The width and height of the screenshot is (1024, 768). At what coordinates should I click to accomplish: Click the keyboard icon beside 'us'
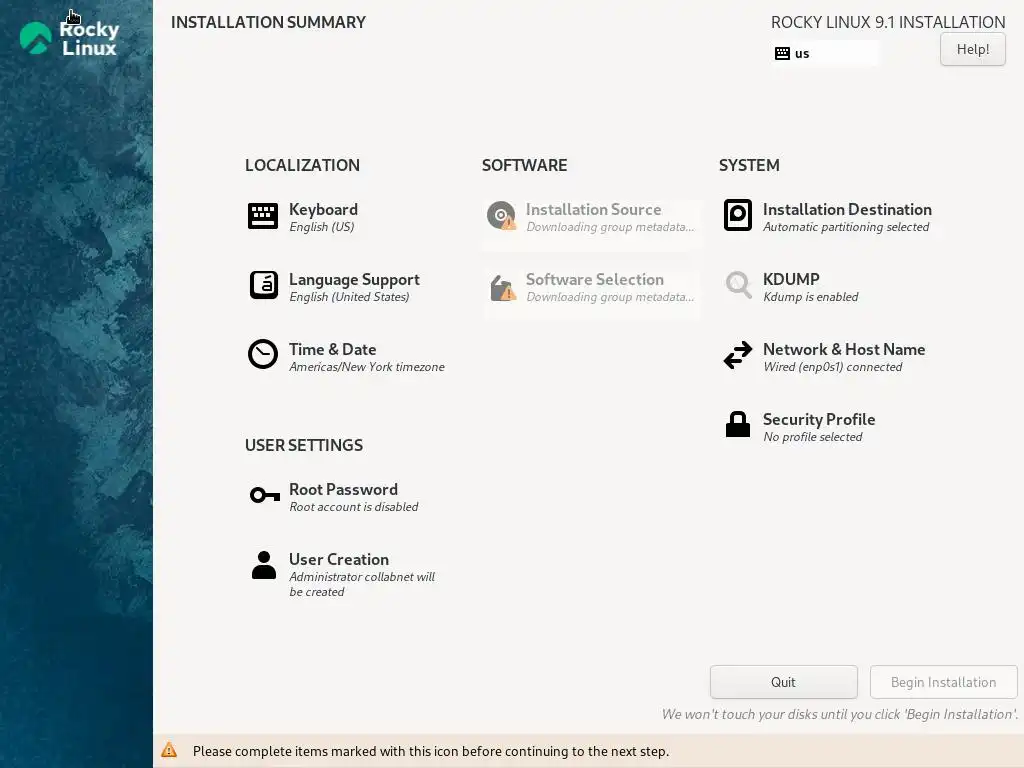[782, 54]
